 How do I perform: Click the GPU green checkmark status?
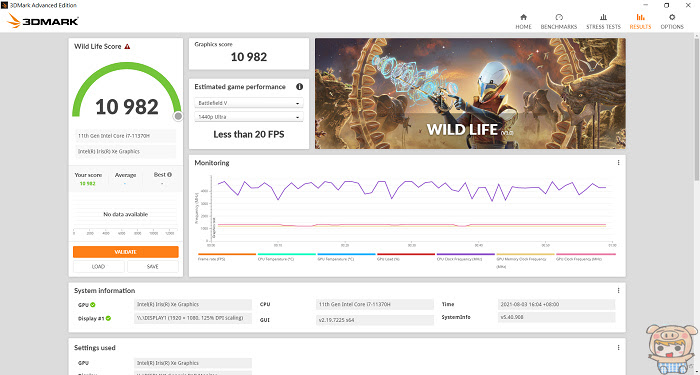coord(93,304)
